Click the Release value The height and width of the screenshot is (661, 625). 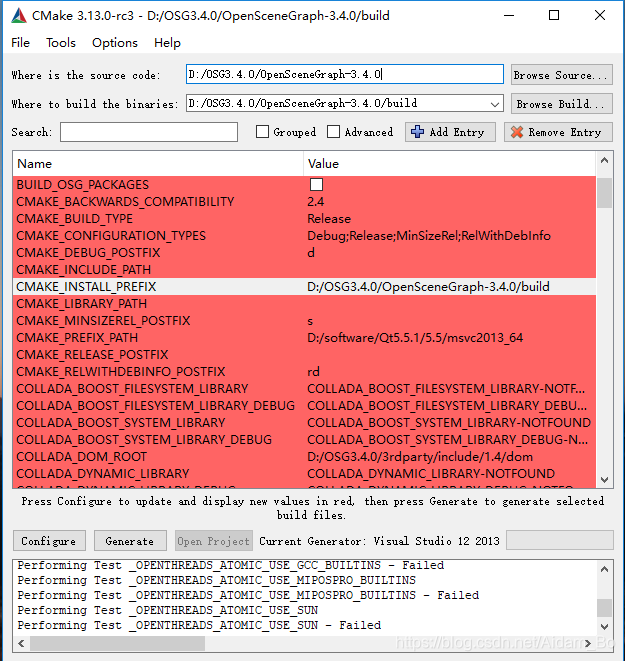tap(329, 219)
